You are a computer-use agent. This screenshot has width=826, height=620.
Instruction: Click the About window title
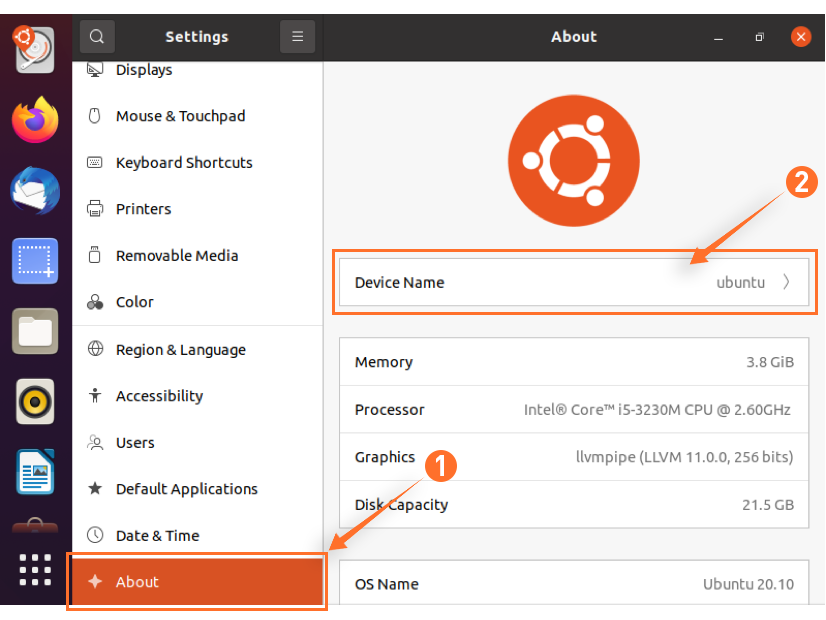[x=574, y=36]
